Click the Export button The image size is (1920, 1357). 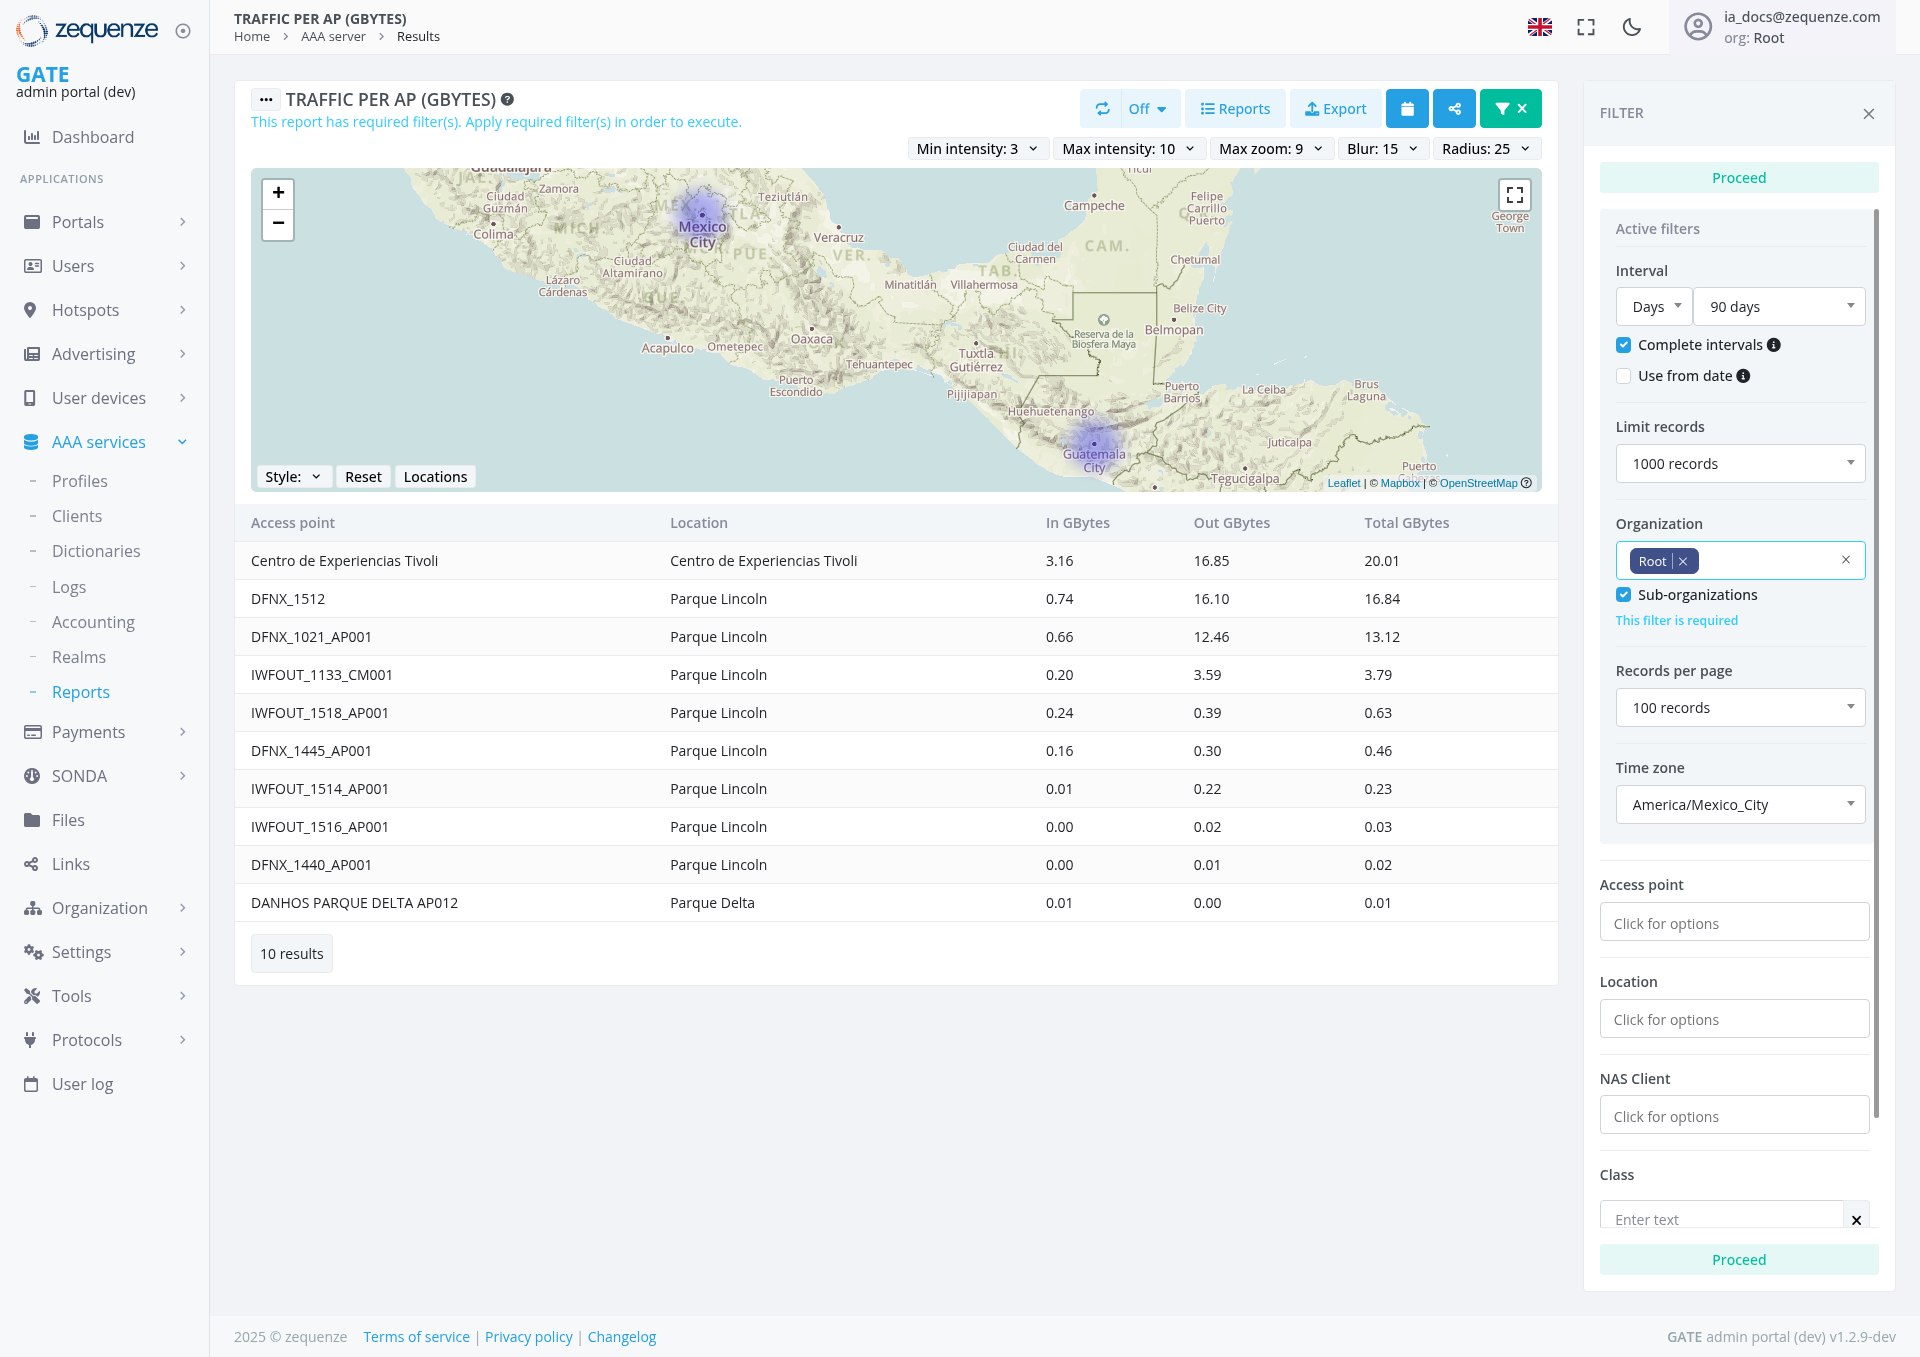coord(1335,108)
